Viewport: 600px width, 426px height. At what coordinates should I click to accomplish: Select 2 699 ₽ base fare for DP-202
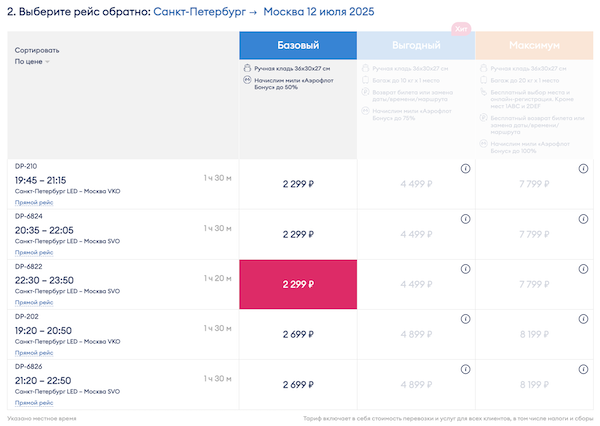[x=297, y=334]
